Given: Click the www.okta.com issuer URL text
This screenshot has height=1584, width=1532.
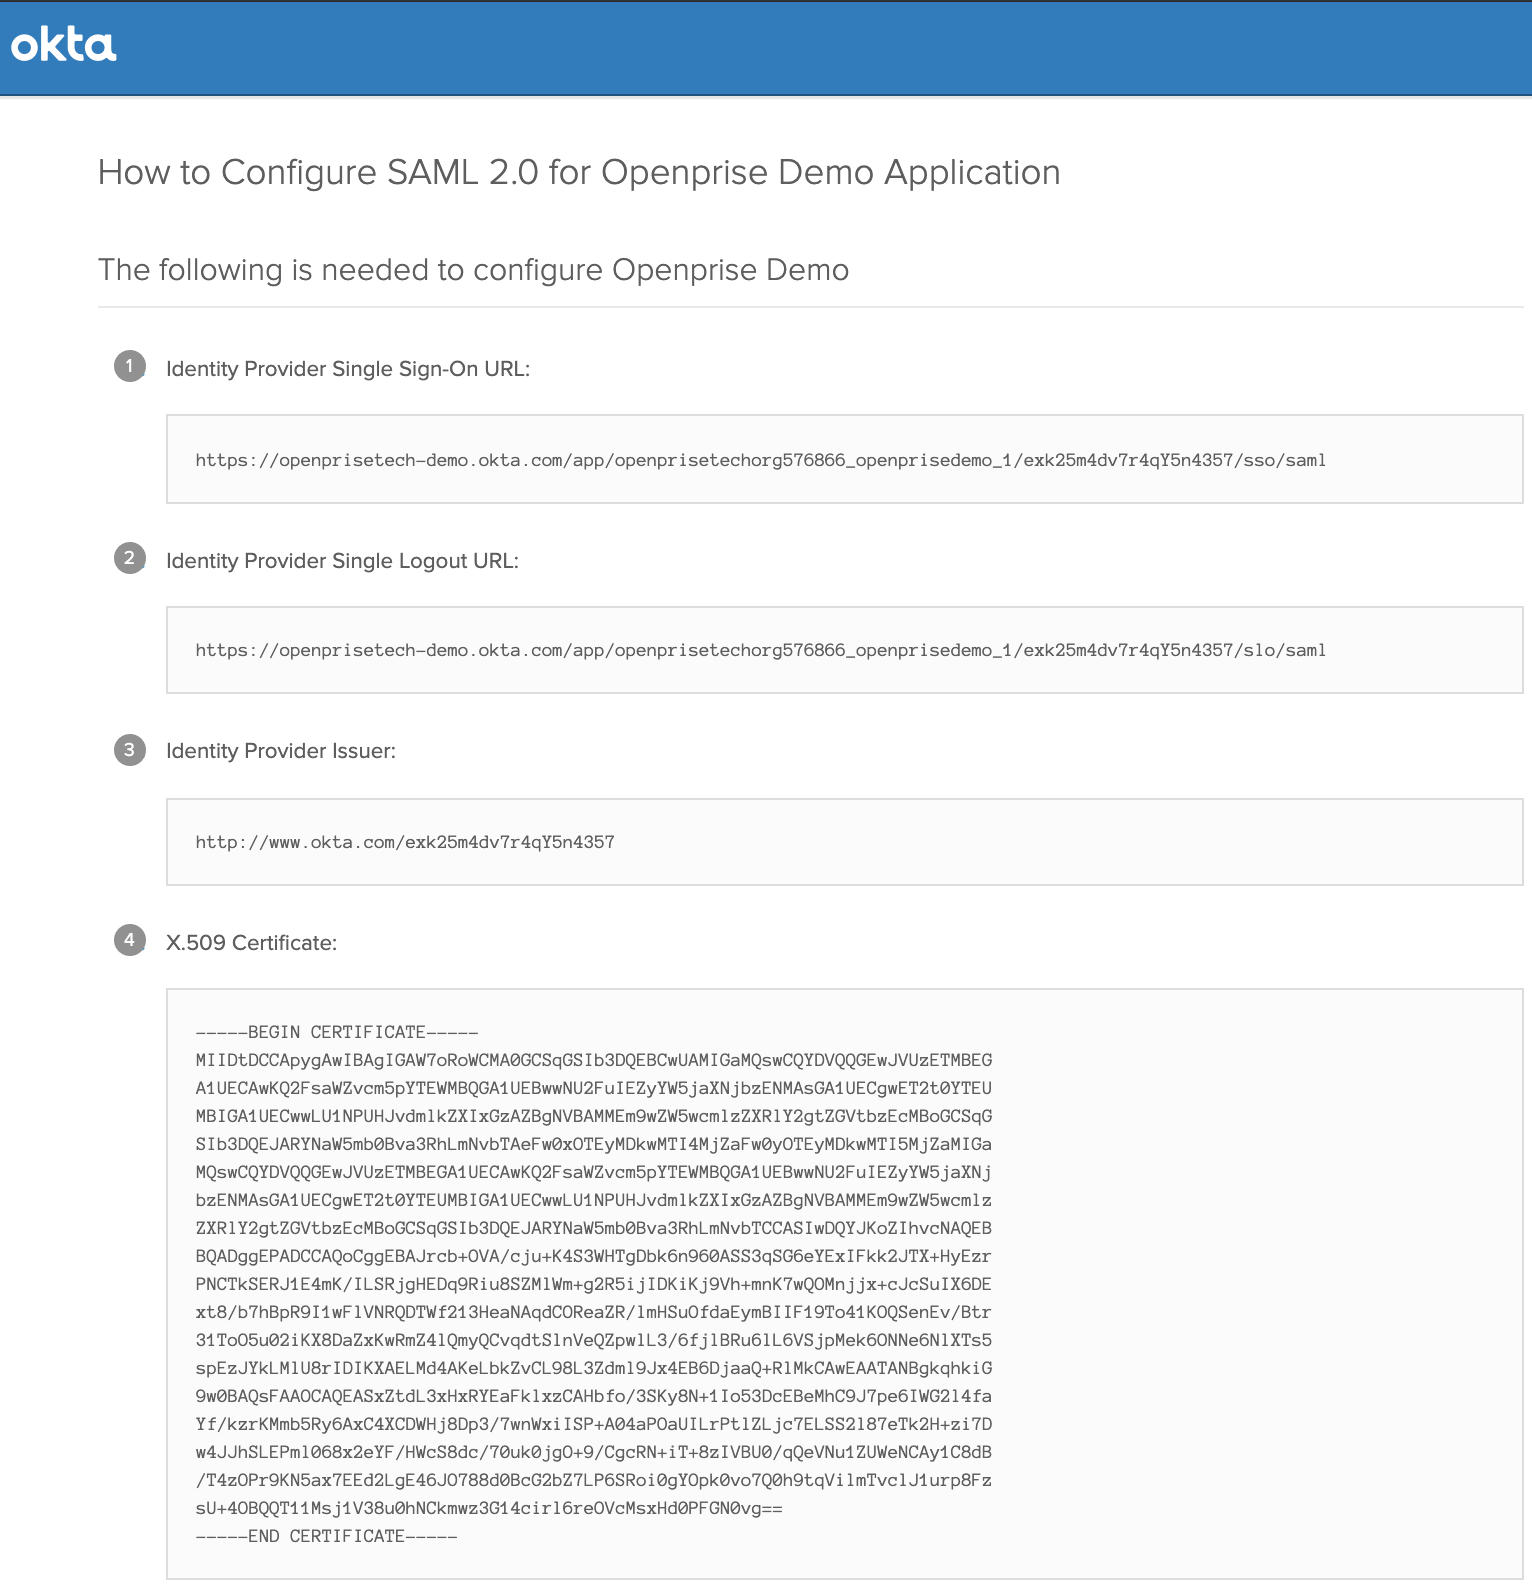Looking at the screenshot, I should 405,842.
